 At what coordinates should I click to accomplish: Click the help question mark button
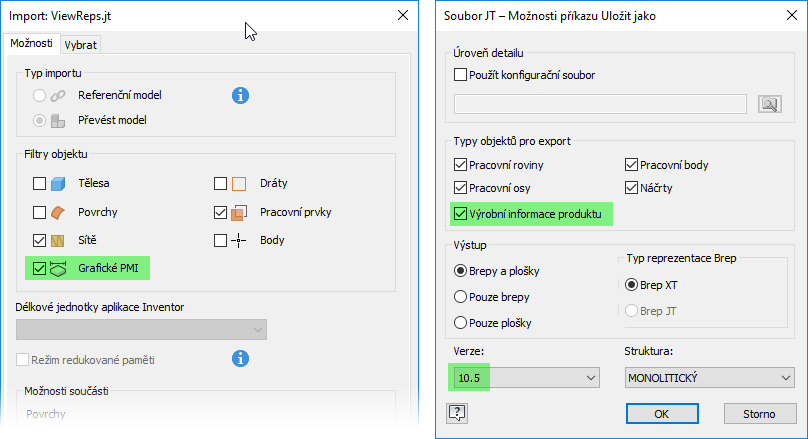[x=458, y=412]
